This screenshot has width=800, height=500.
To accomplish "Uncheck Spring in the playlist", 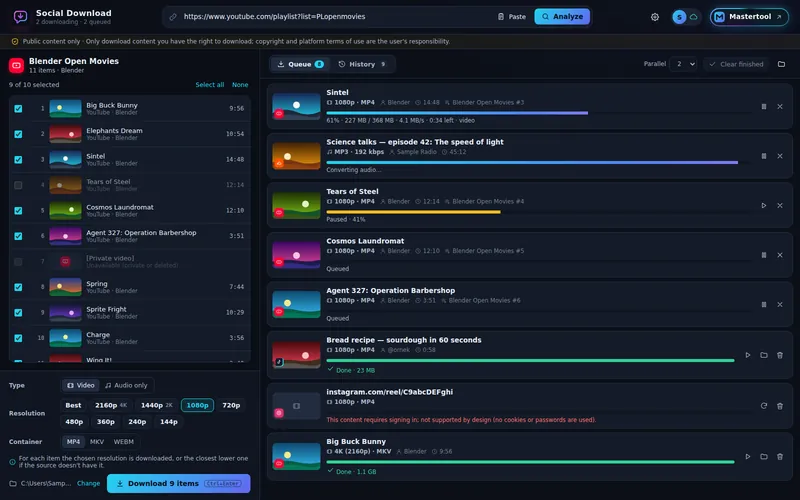I will tap(18, 287).
